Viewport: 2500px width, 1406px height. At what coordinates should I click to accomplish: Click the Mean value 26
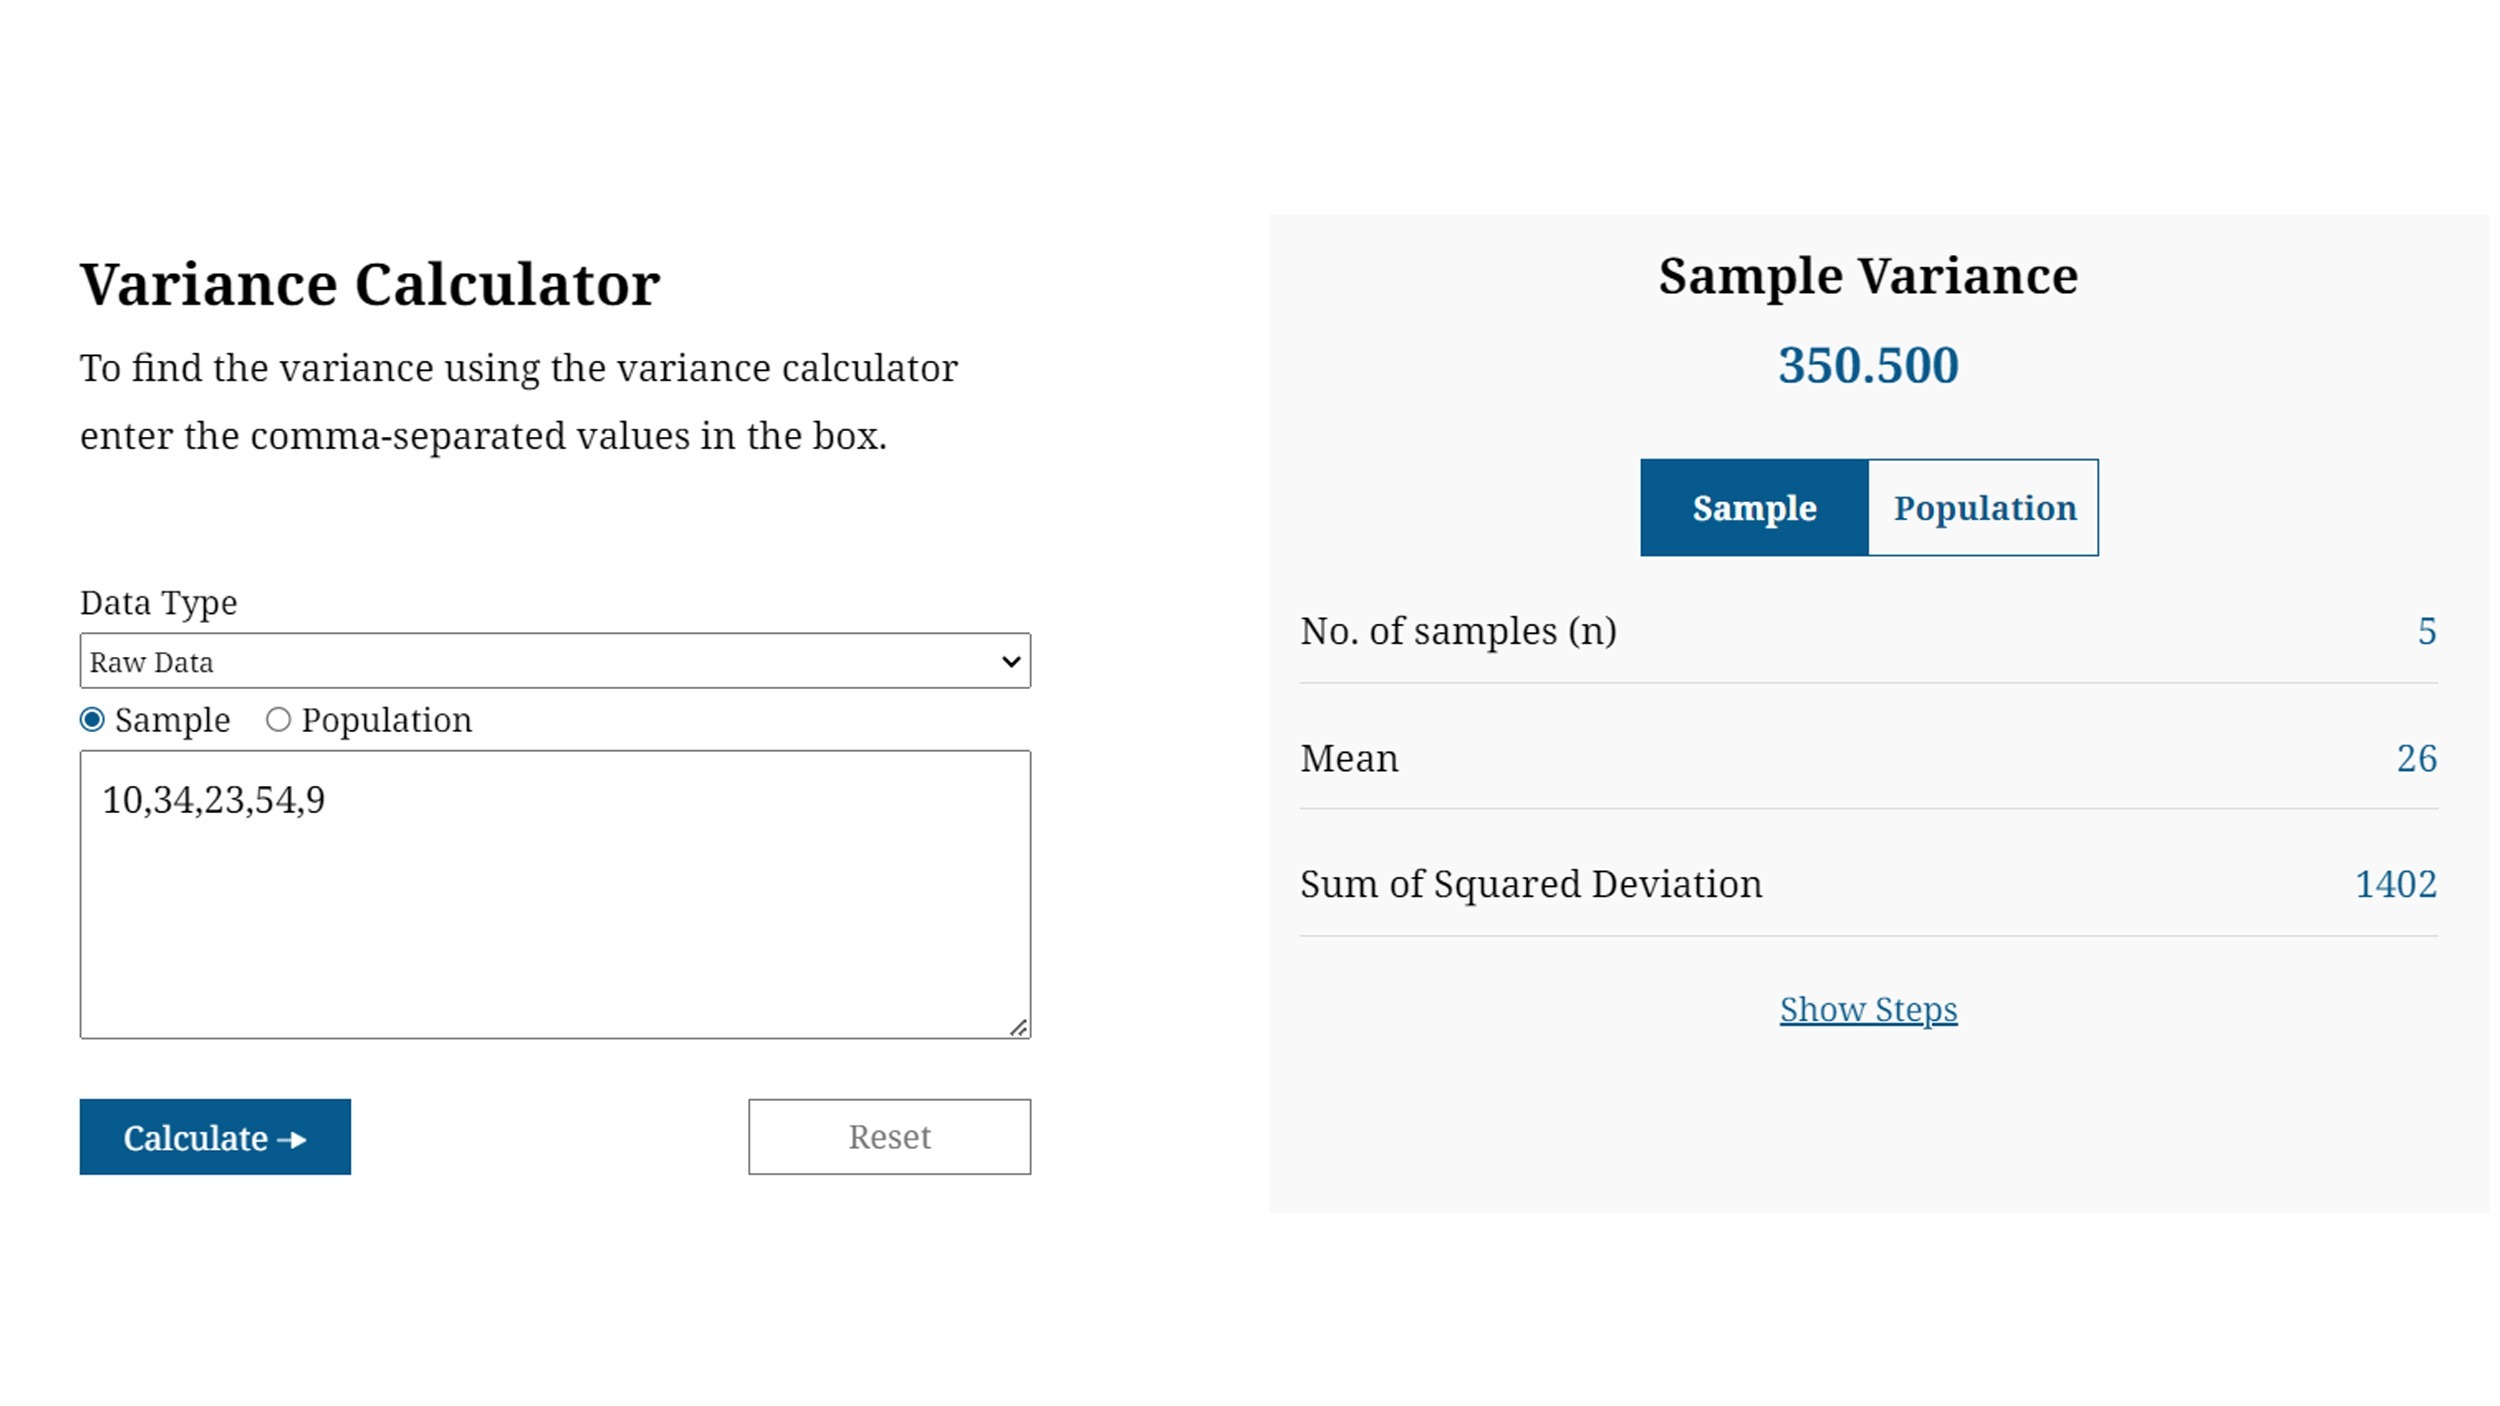(2415, 759)
